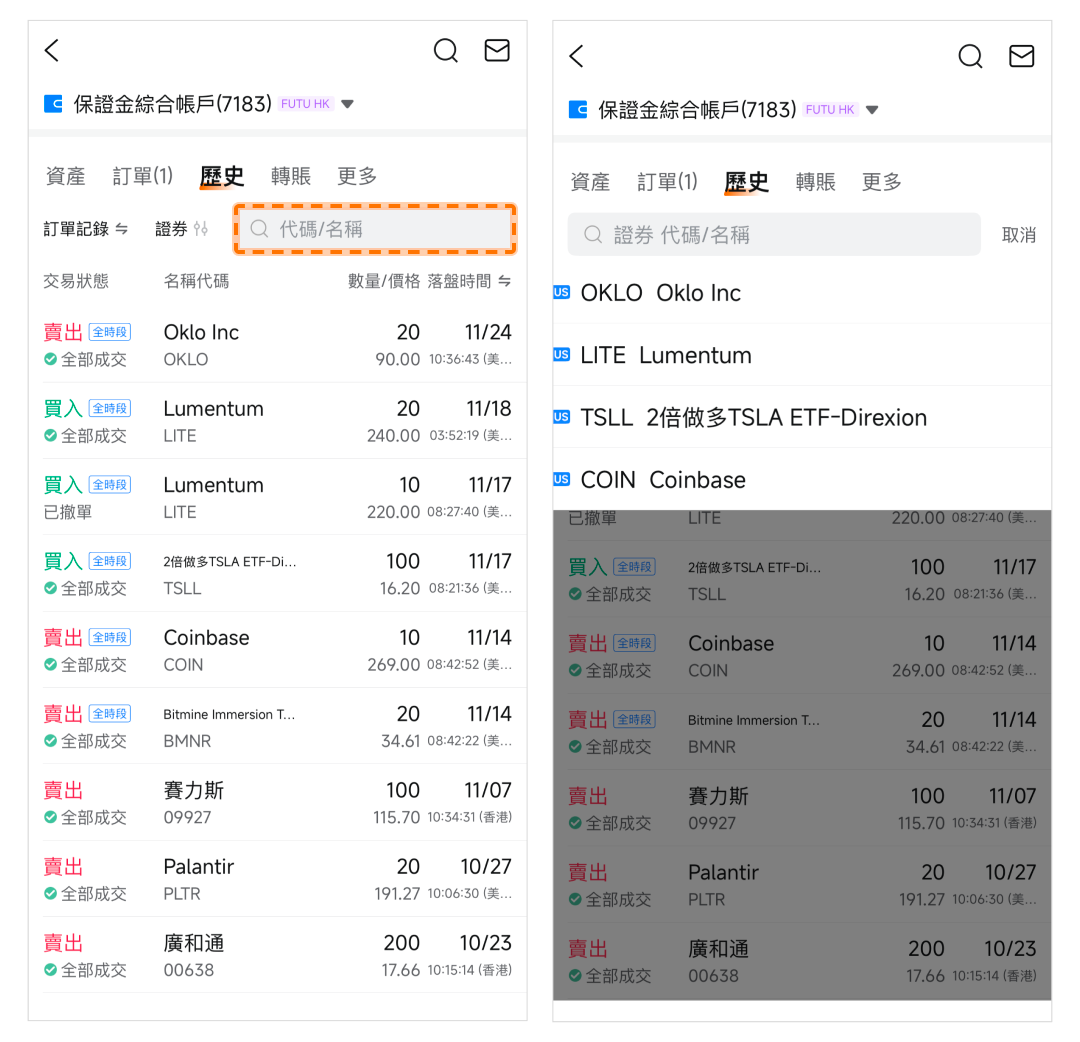Select OKLO Oklo Inc search suggestion
This screenshot has height=1042, width=1080.
point(660,293)
